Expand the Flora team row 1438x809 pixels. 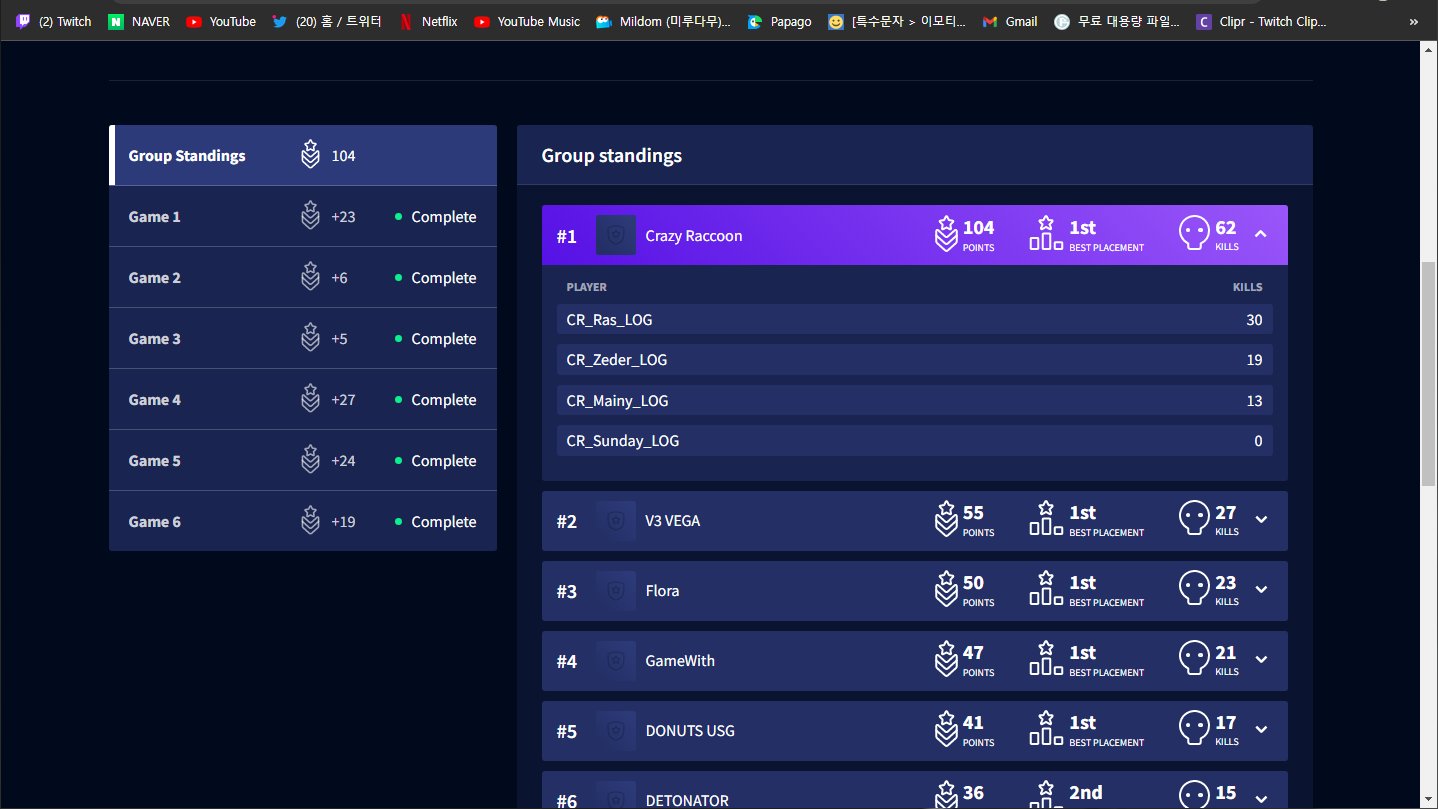coord(1261,589)
